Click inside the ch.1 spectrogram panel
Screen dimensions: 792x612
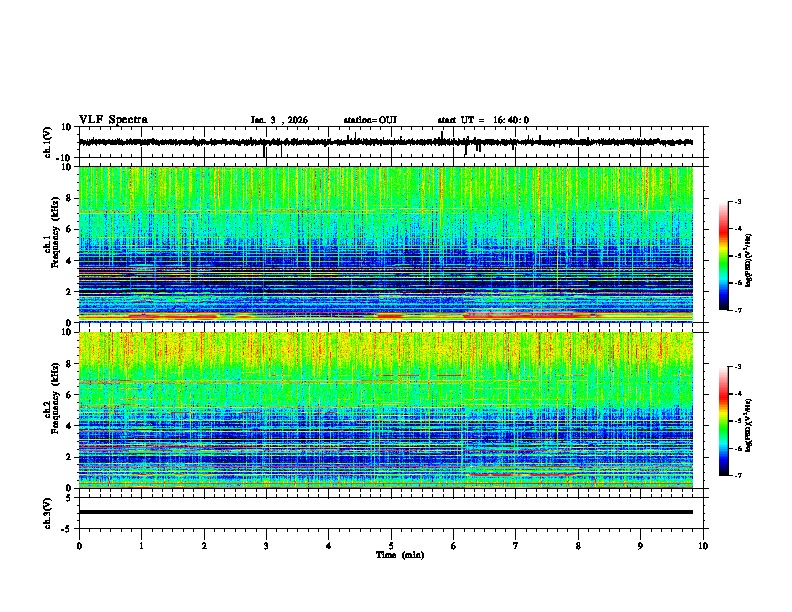point(386,244)
